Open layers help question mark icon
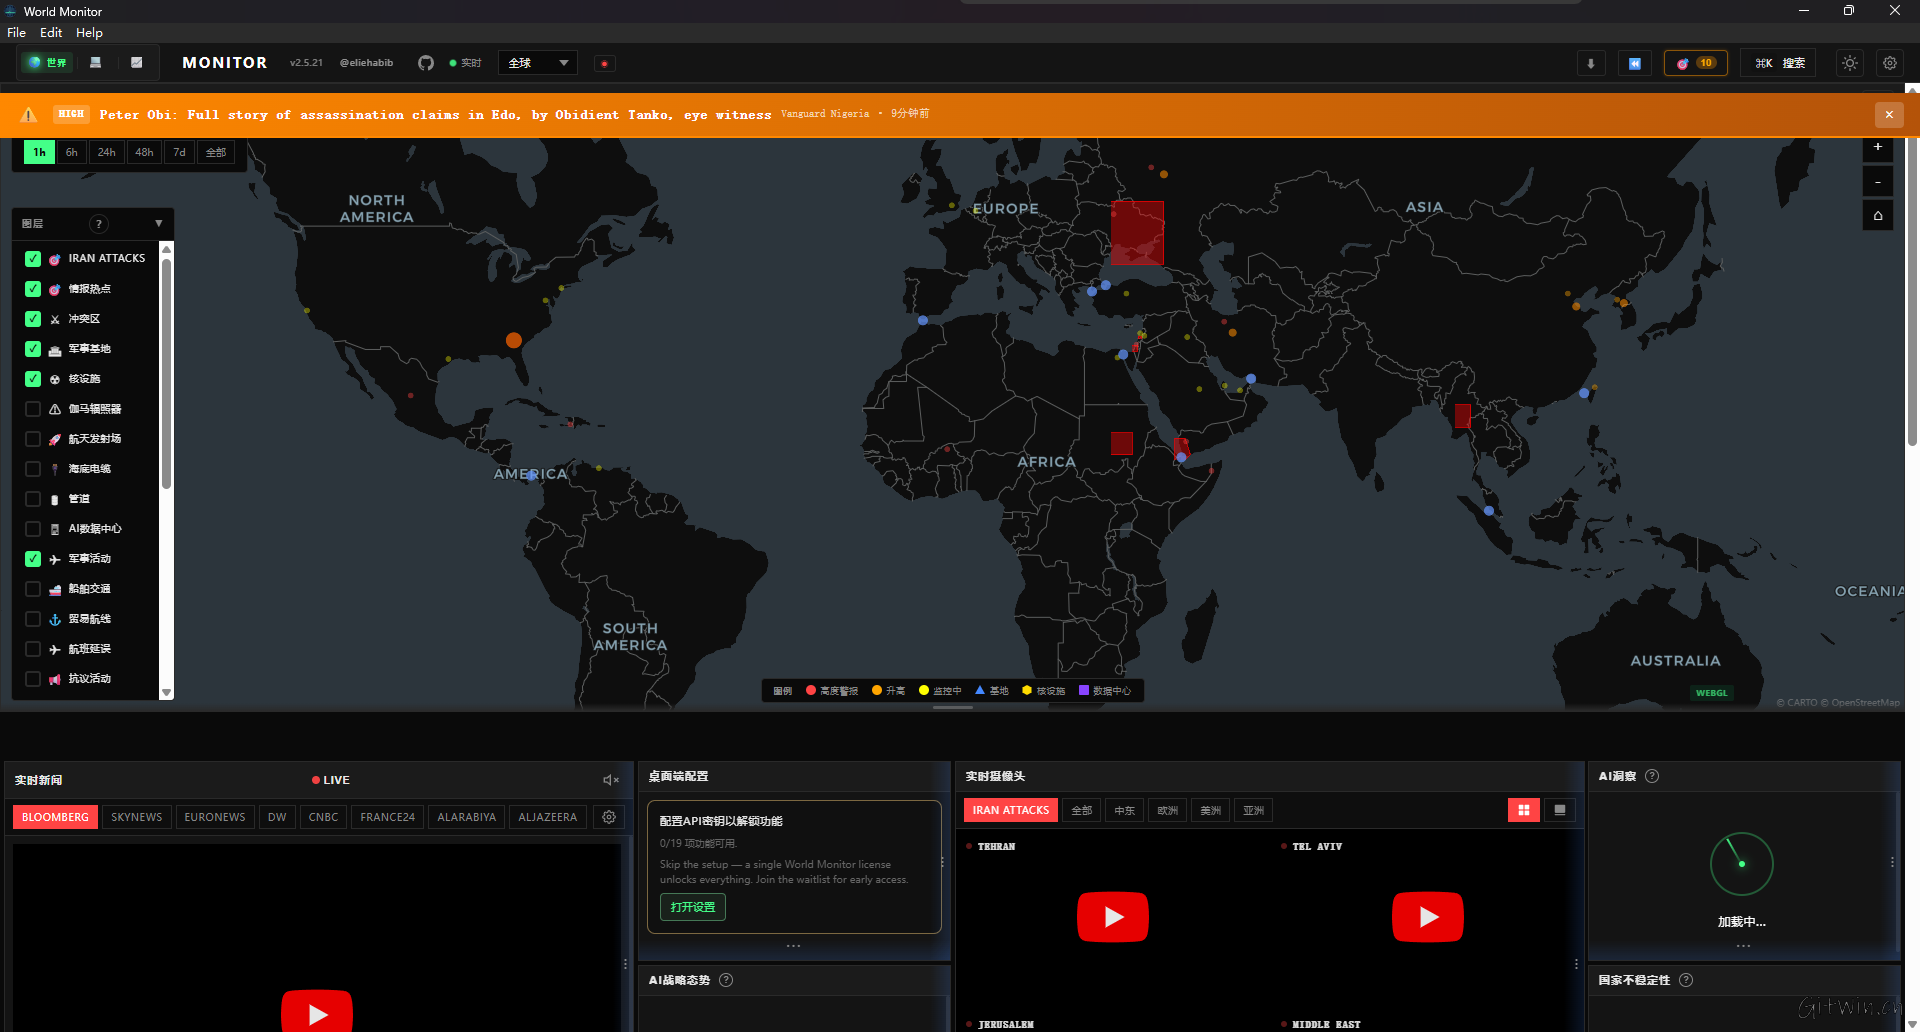This screenshot has width=1920, height=1032. [x=99, y=224]
